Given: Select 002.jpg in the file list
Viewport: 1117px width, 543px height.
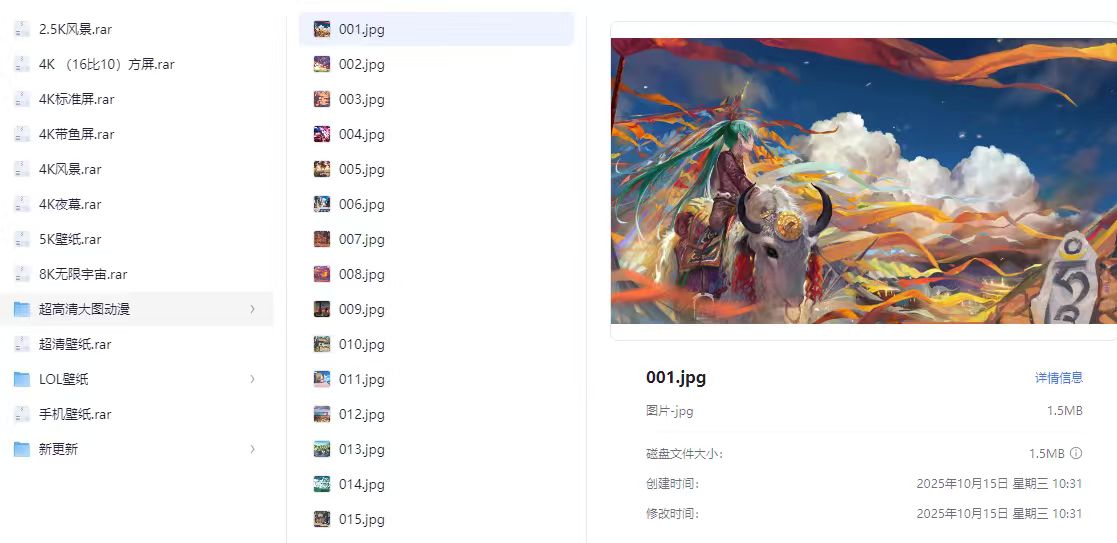Looking at the screenshot, I should (436, 64).
